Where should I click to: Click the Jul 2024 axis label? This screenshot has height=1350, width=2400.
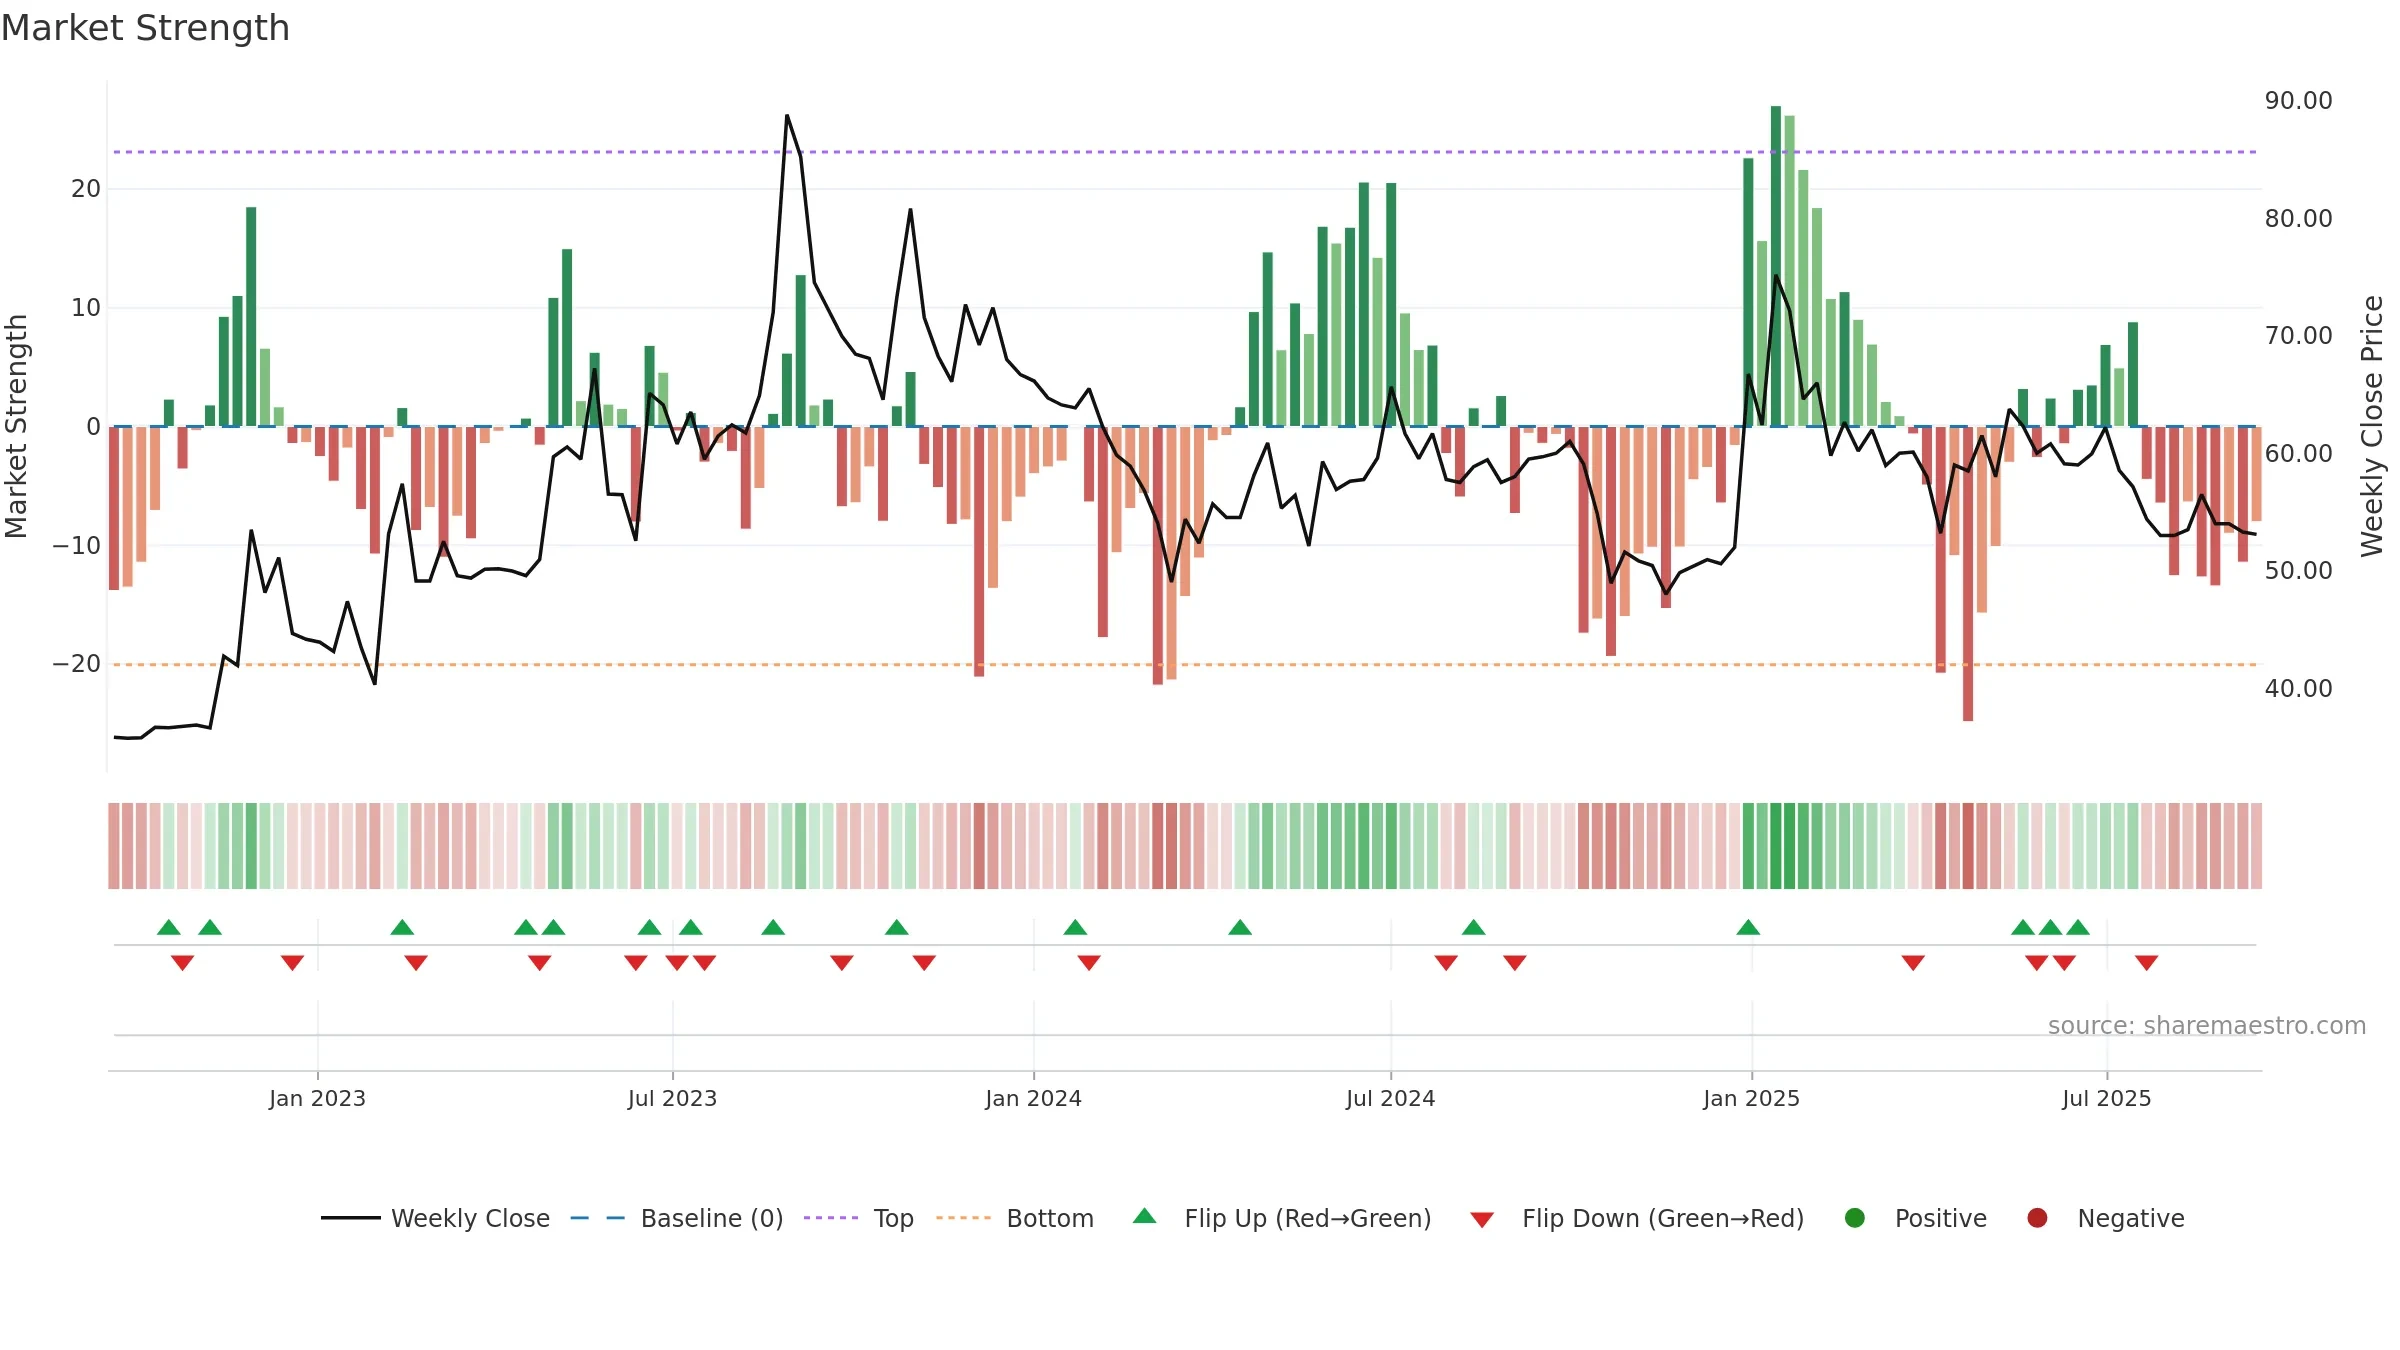pyautogui.click(x=1390, y=1098)
